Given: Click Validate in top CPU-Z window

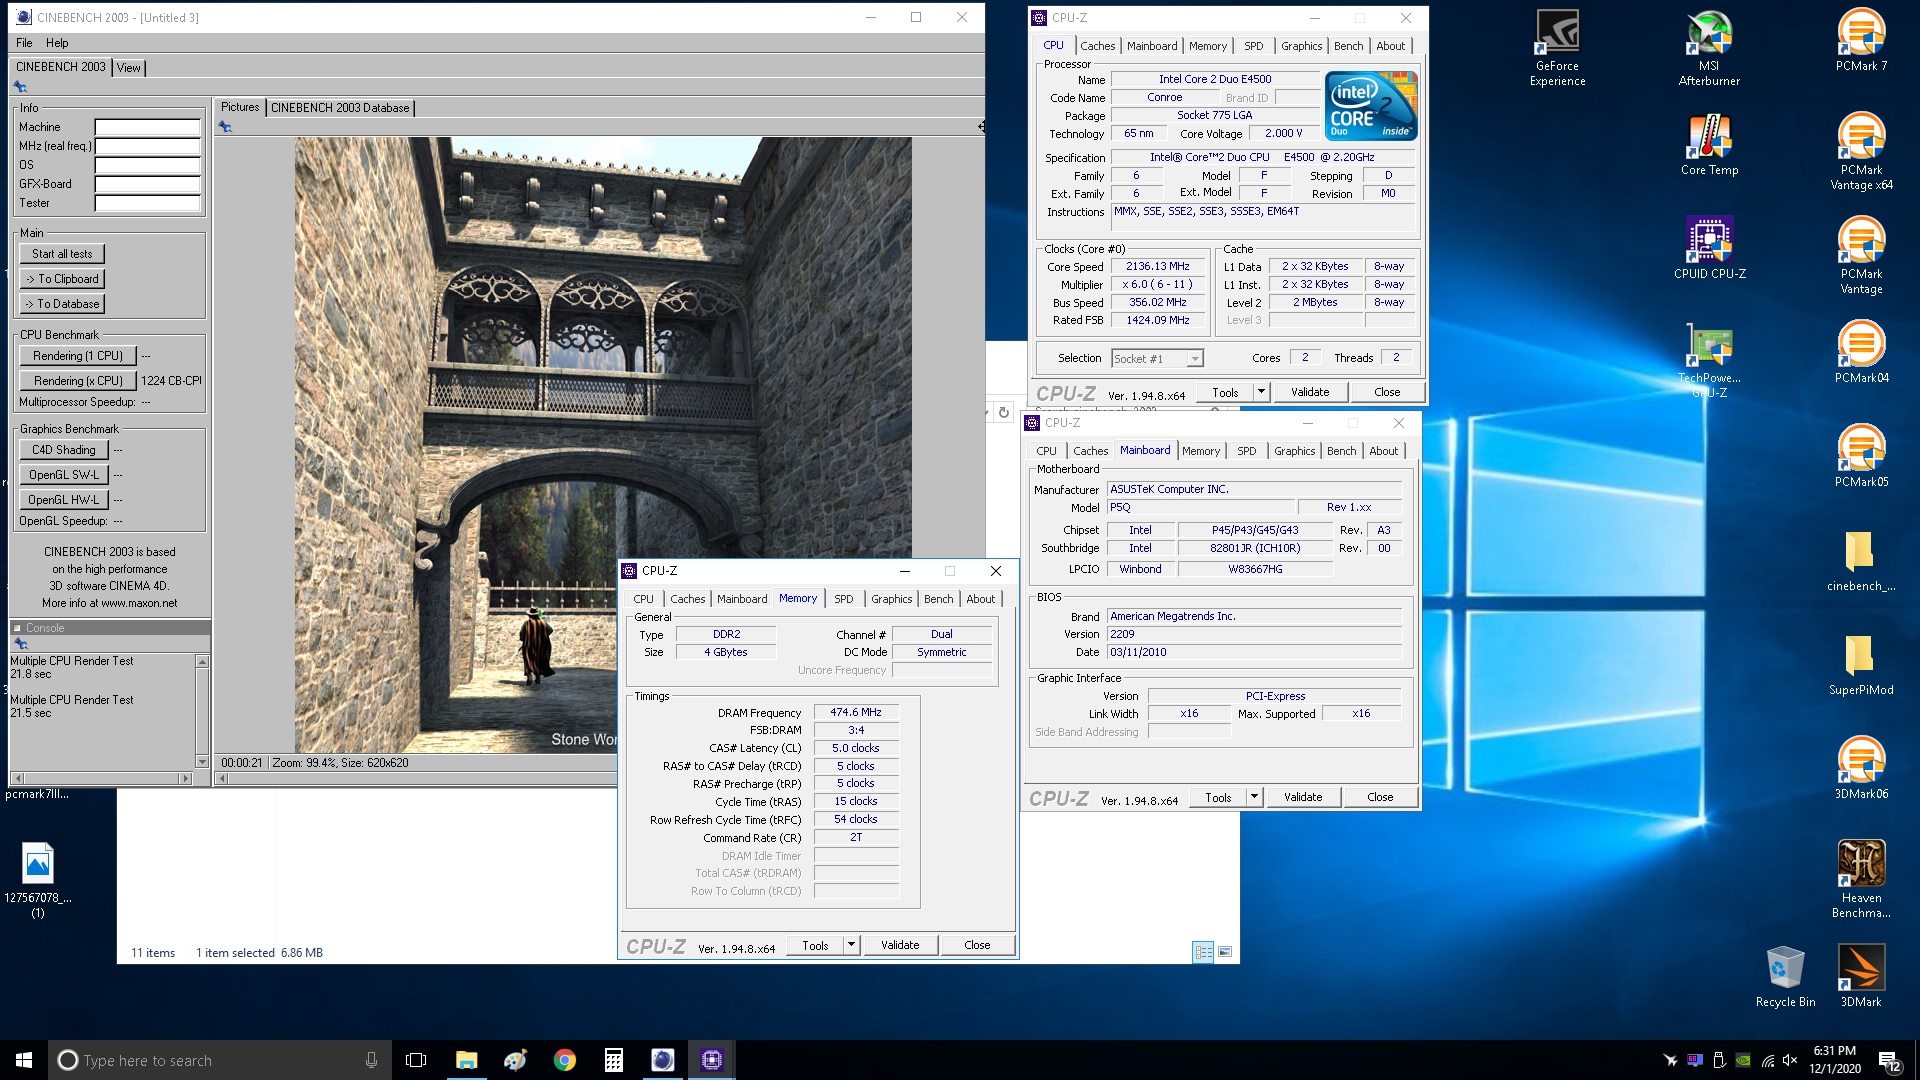Looking at the screenshot, I should [1310, 392].
